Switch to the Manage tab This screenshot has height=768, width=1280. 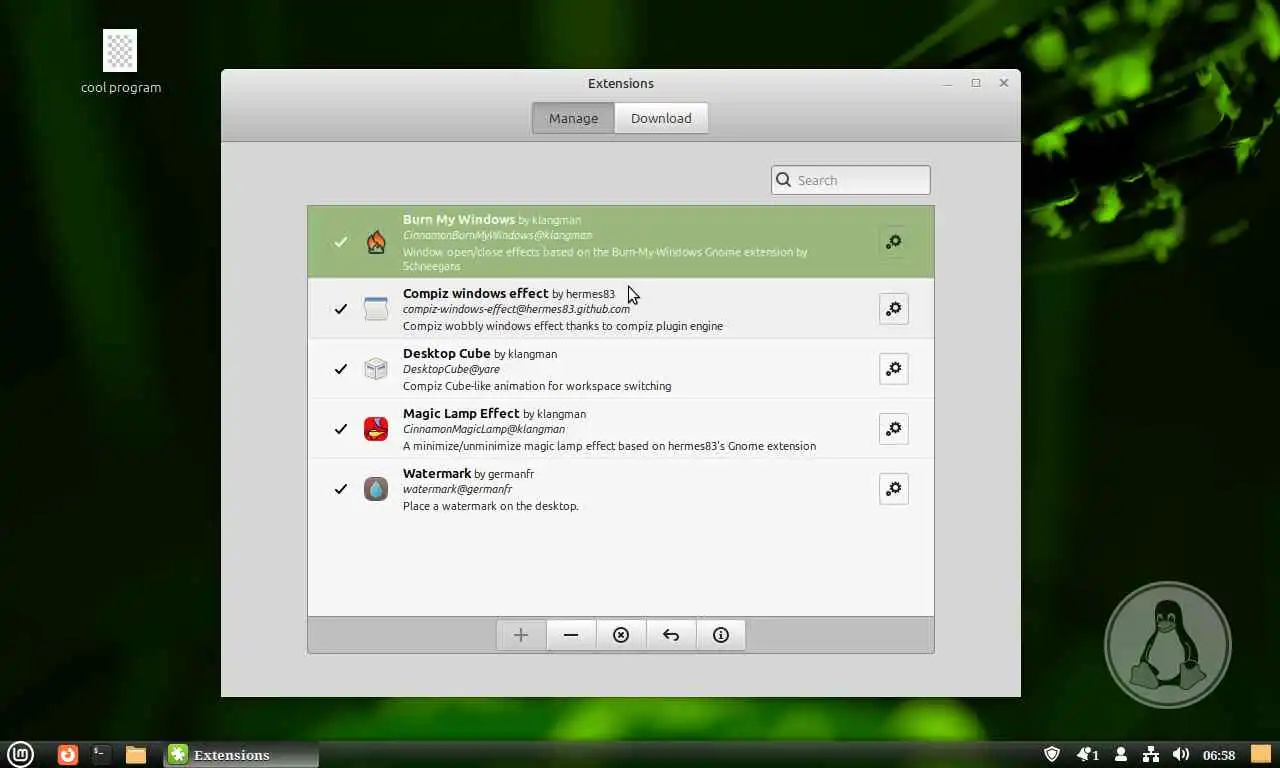(x=573, y=118)
